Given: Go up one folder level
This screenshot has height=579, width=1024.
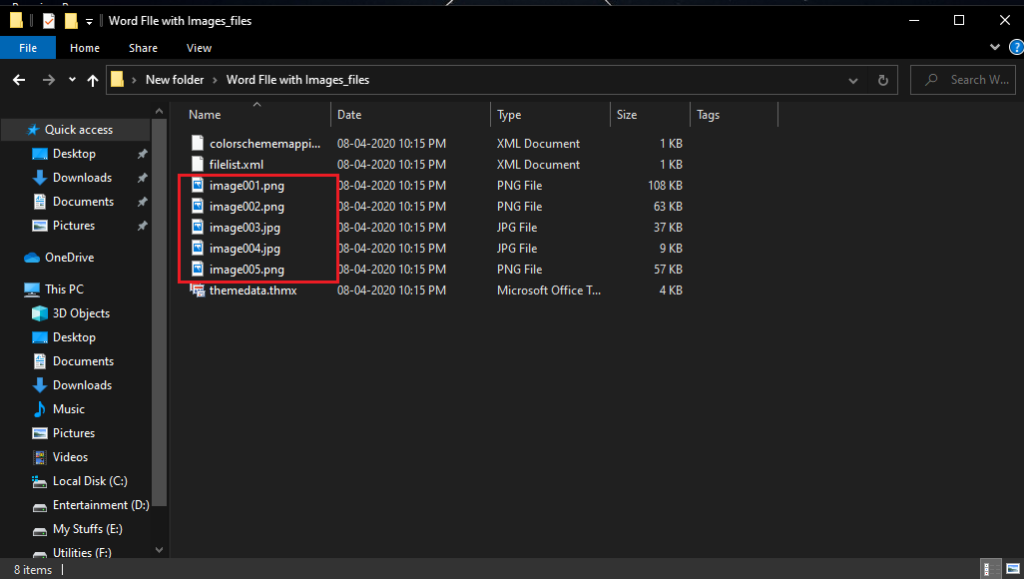Looking at the screenshot, I should [x=93, y=80].
